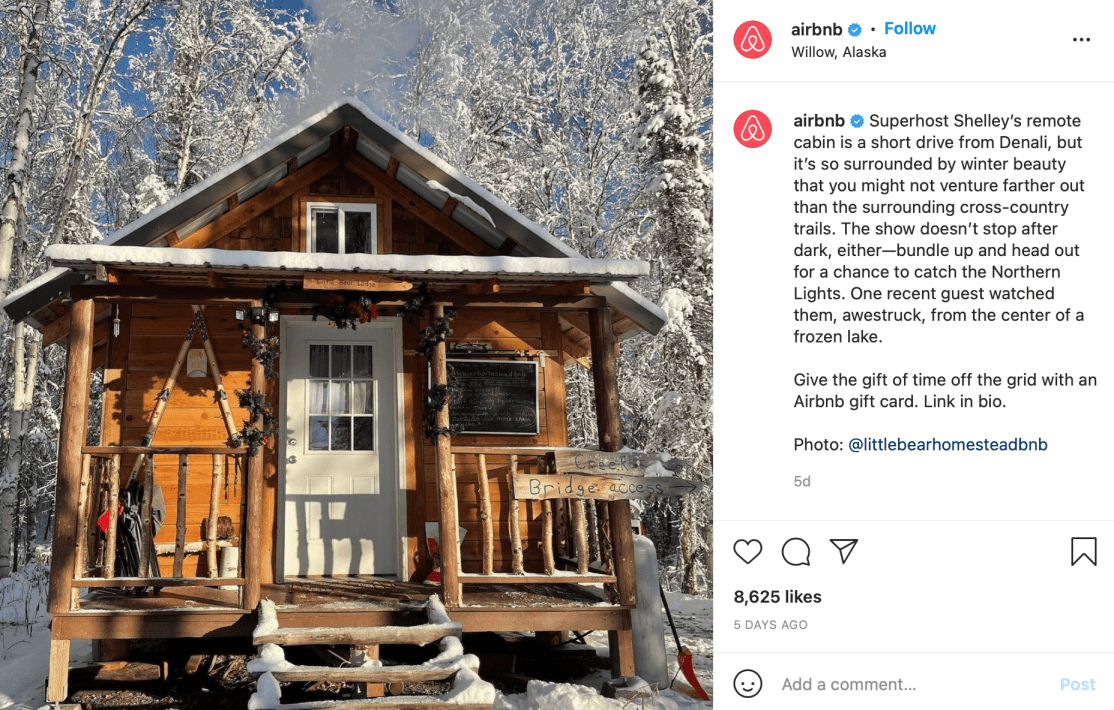Click the verified badge next to airbnb header

(x=855, y=30)
